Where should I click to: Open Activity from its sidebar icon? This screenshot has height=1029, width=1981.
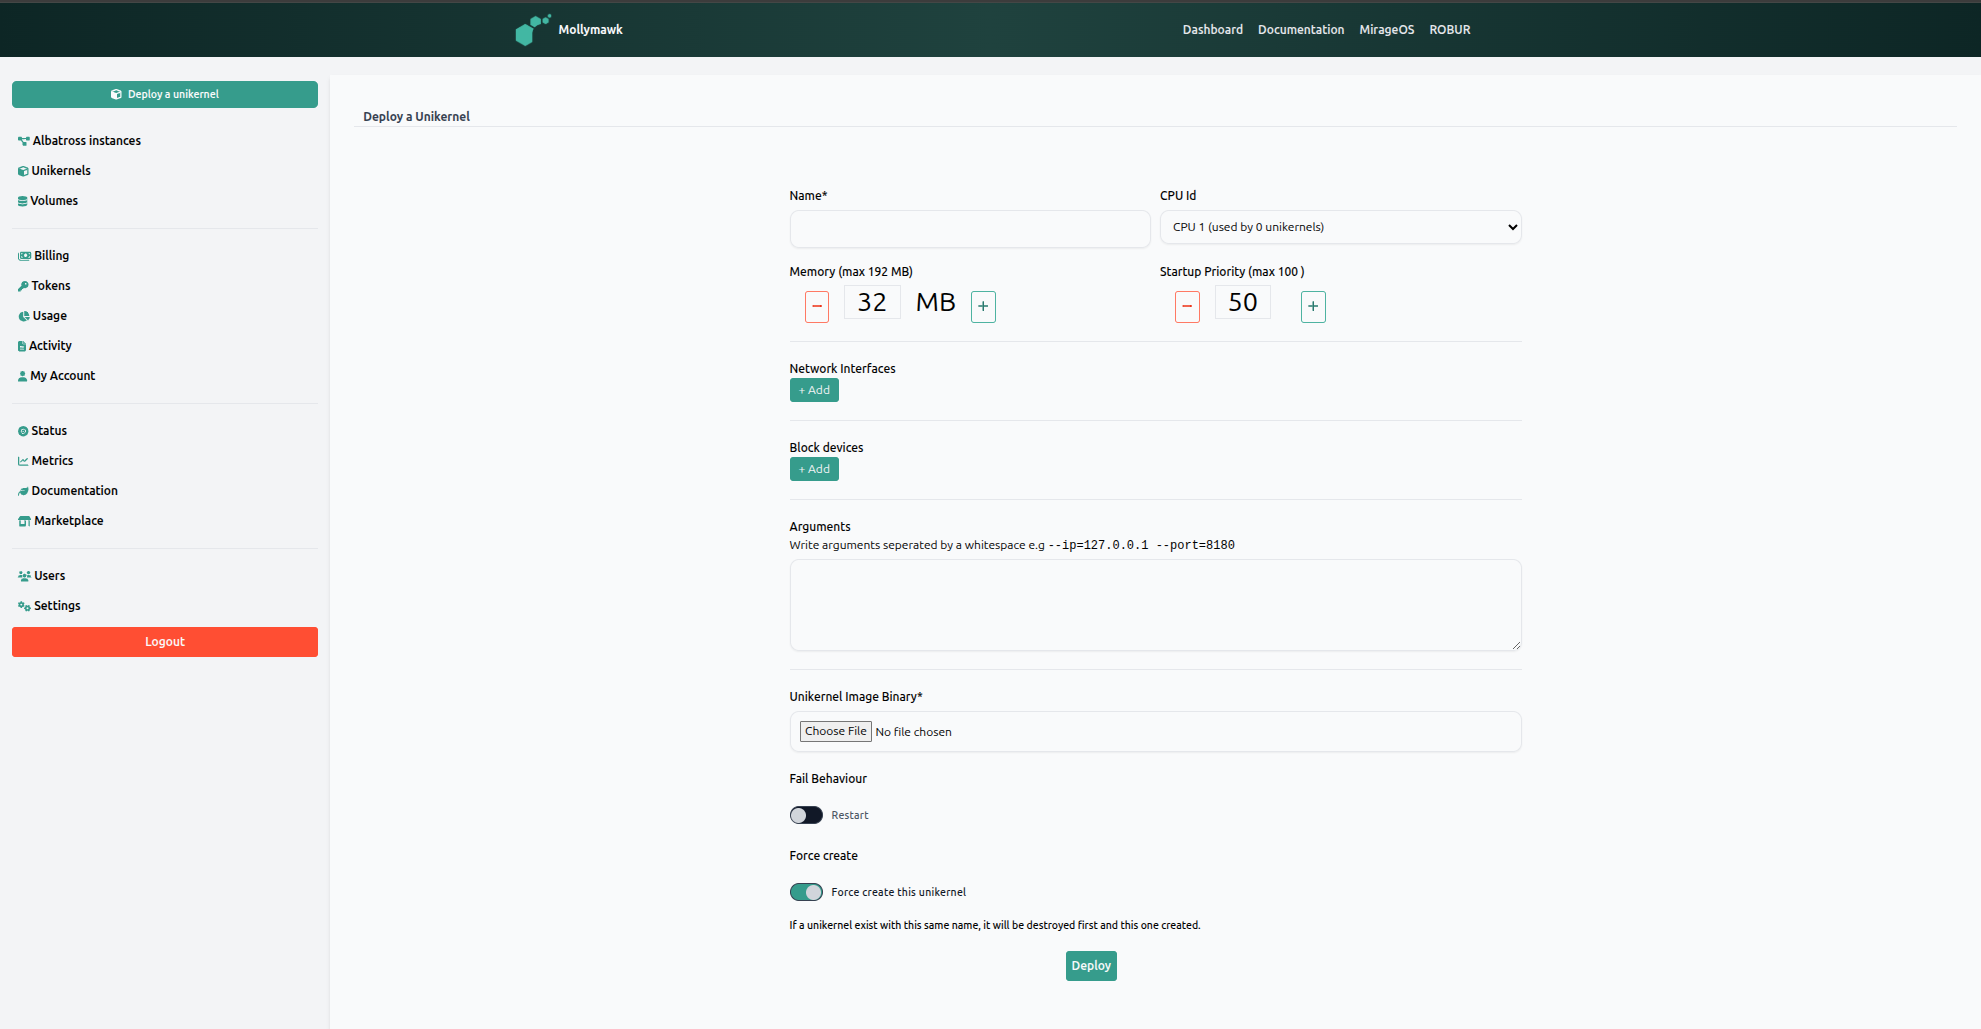click(22, 345)
